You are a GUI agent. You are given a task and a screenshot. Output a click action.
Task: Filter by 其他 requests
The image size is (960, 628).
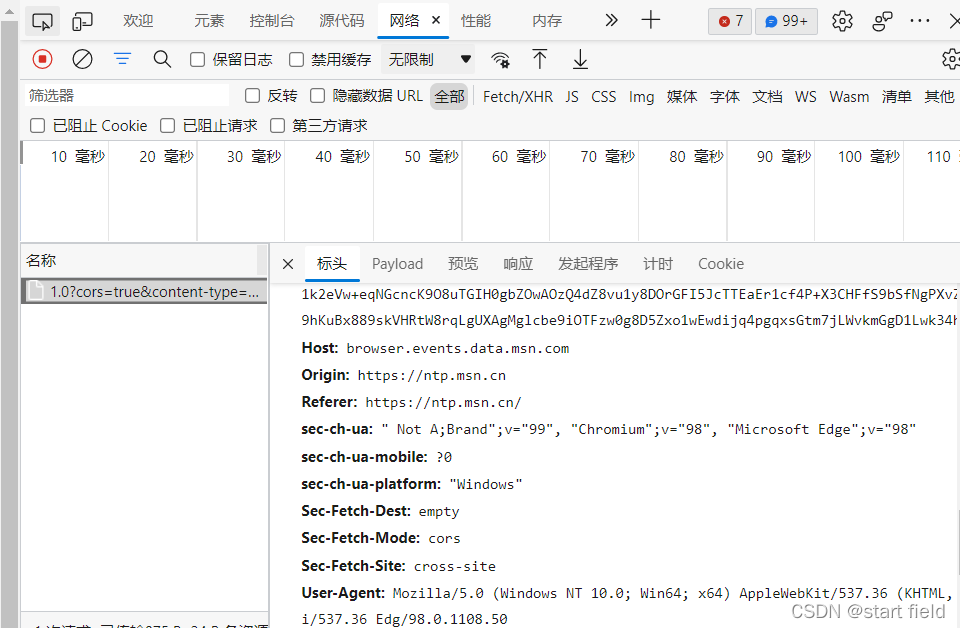pos(939,97)
